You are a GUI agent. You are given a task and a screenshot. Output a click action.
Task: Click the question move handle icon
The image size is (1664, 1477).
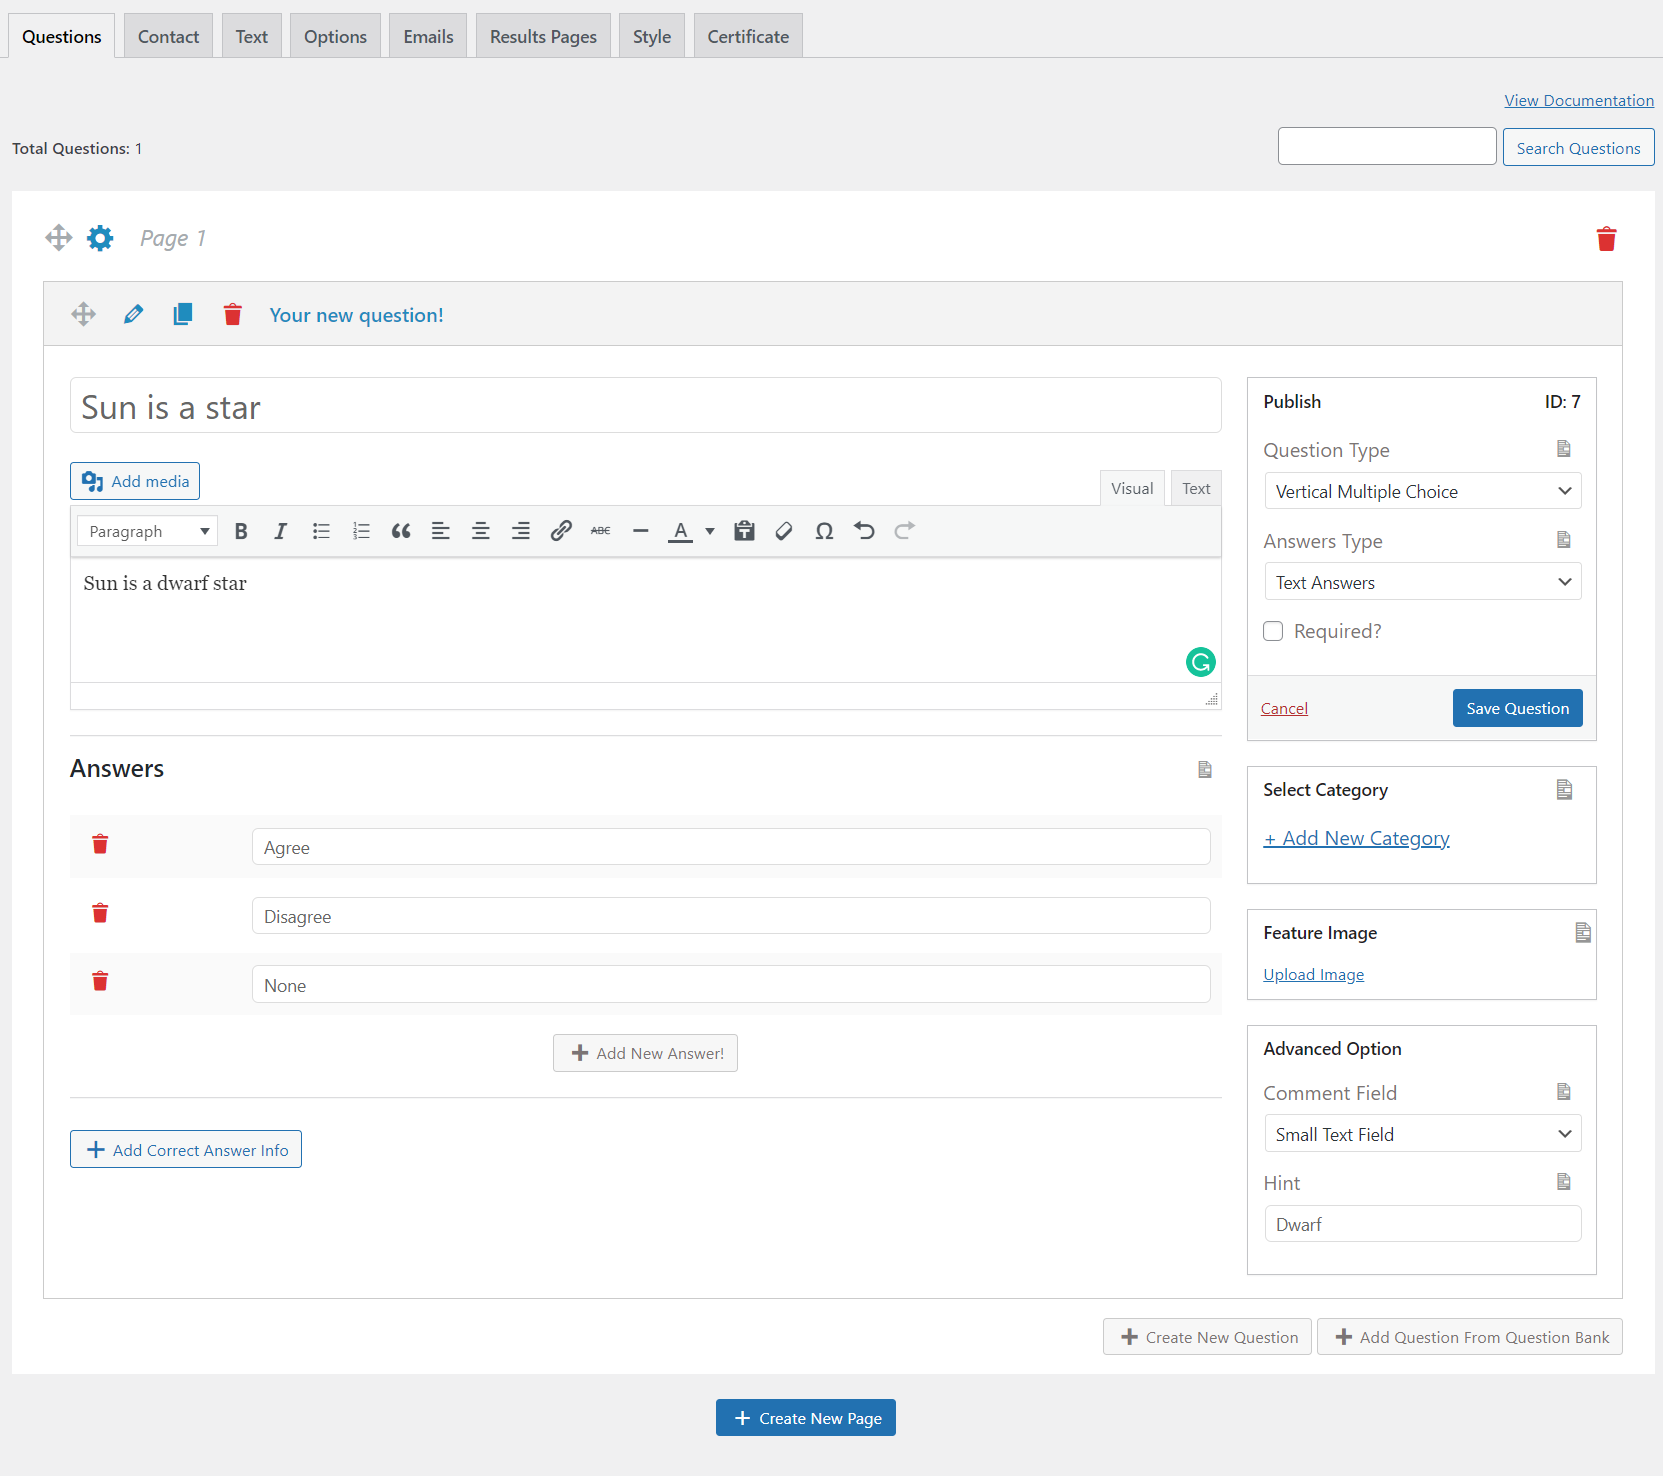tap(84, 314)
